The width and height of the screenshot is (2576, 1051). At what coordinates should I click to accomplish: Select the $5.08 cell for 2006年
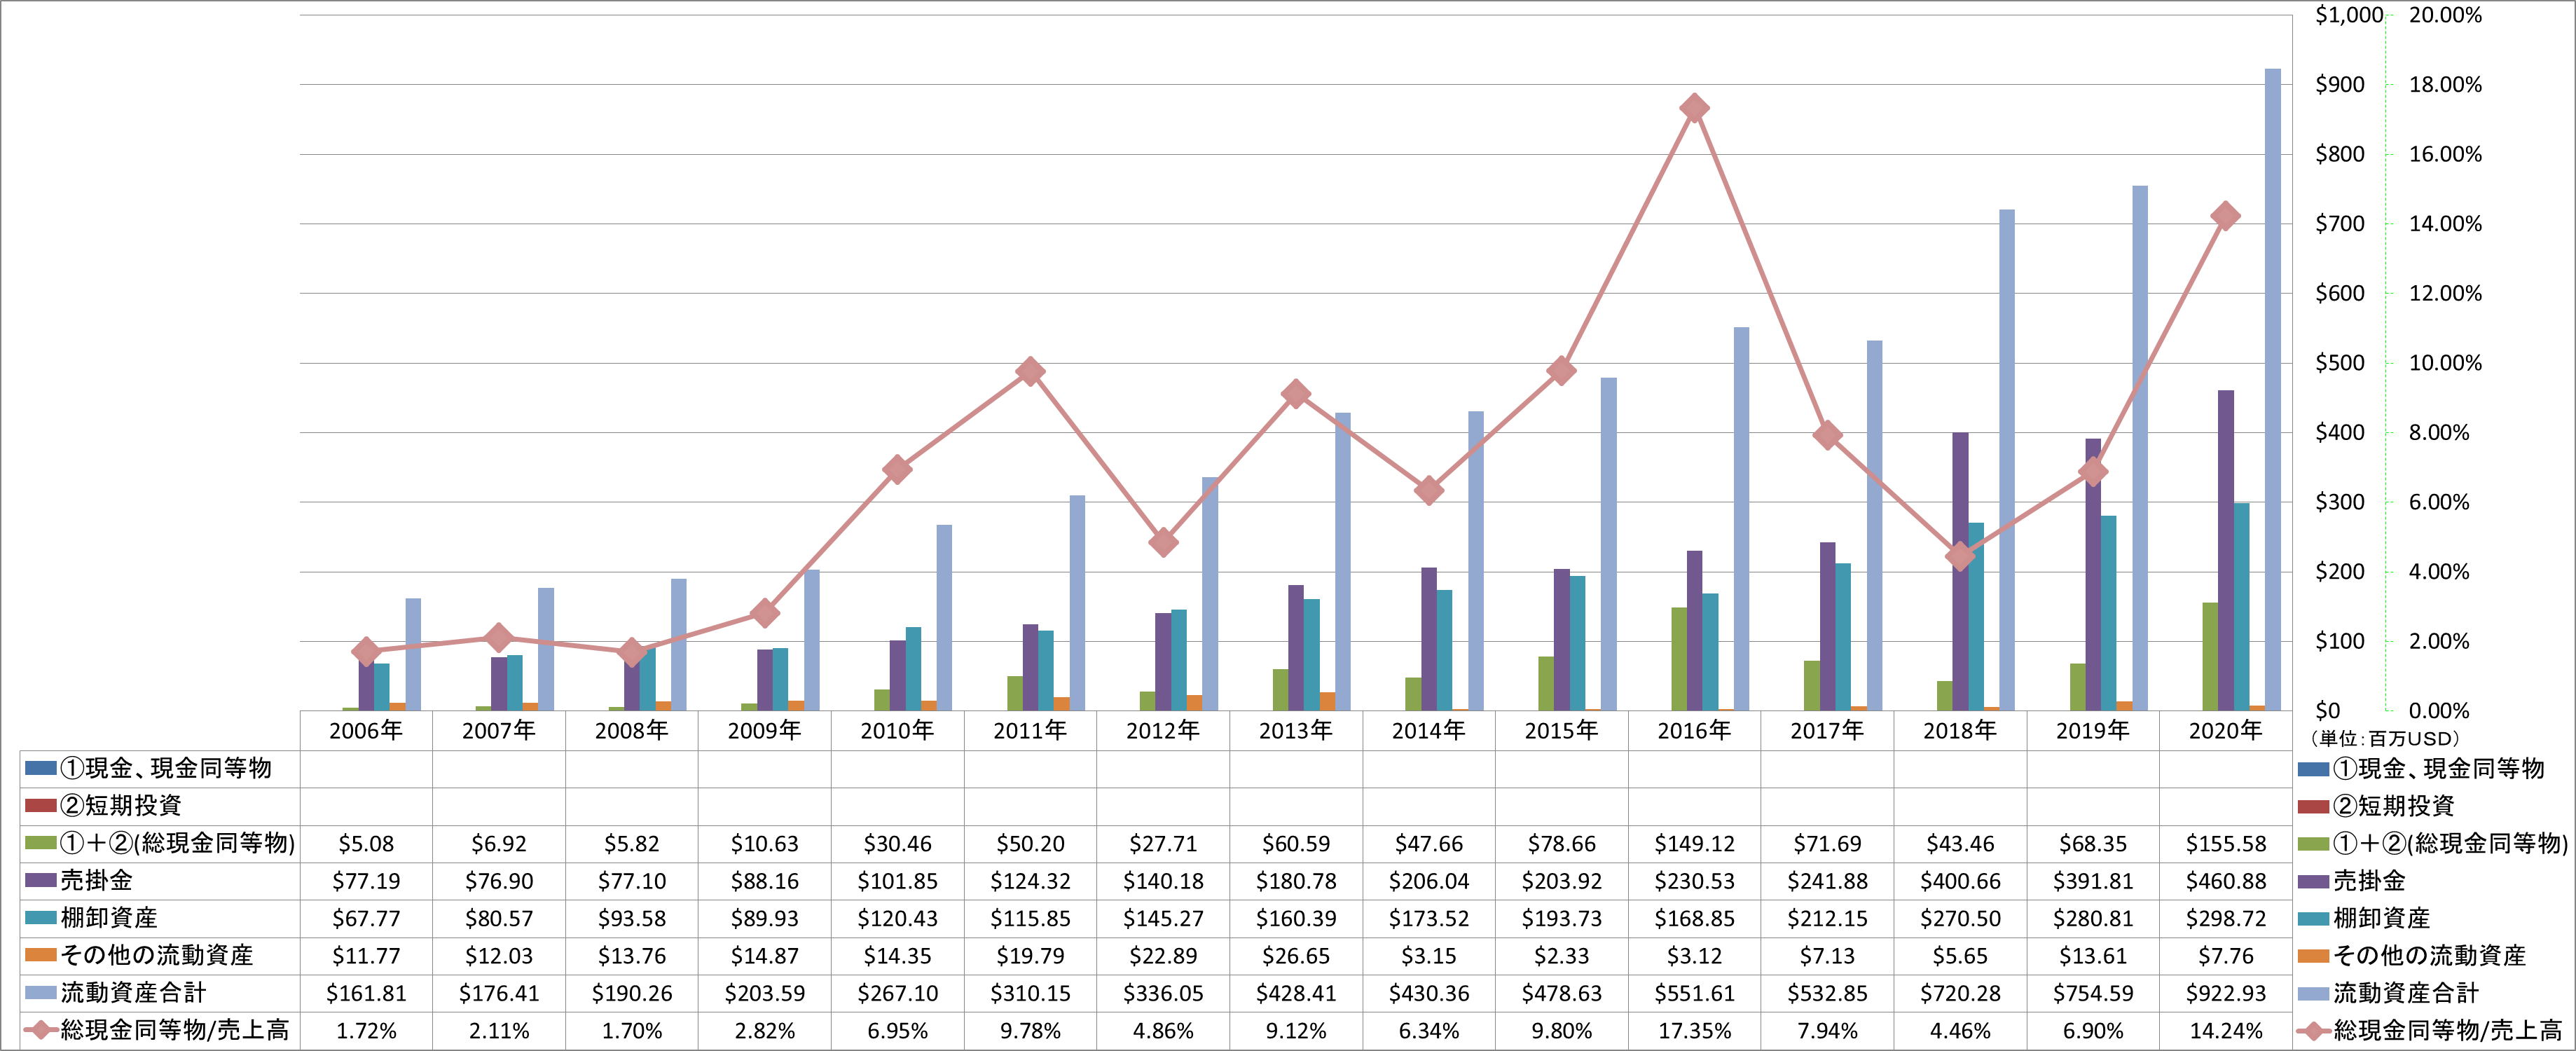[366, 844]
